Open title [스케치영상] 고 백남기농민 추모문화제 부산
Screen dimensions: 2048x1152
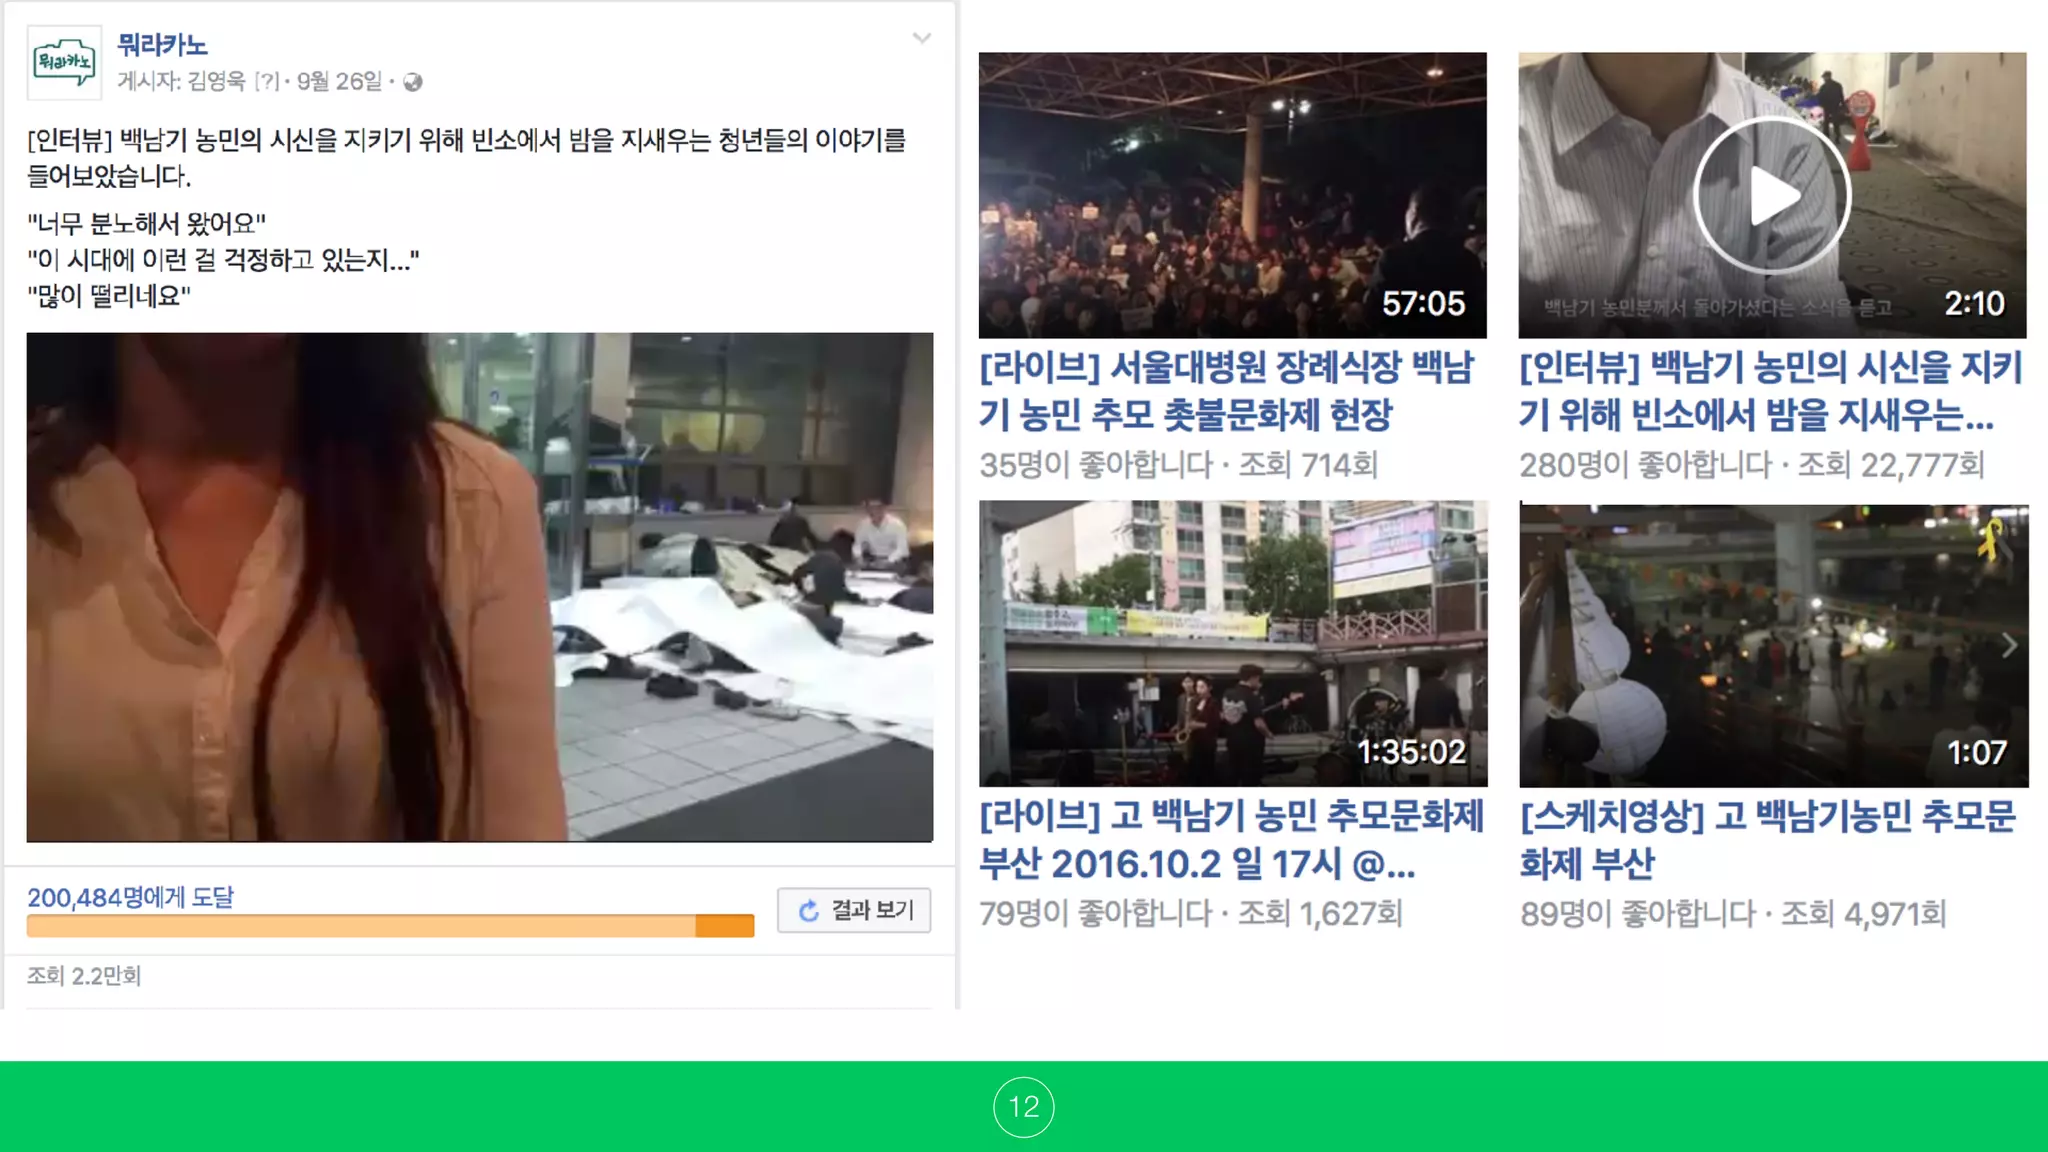pyautogui.click(x=1768, y=840)
